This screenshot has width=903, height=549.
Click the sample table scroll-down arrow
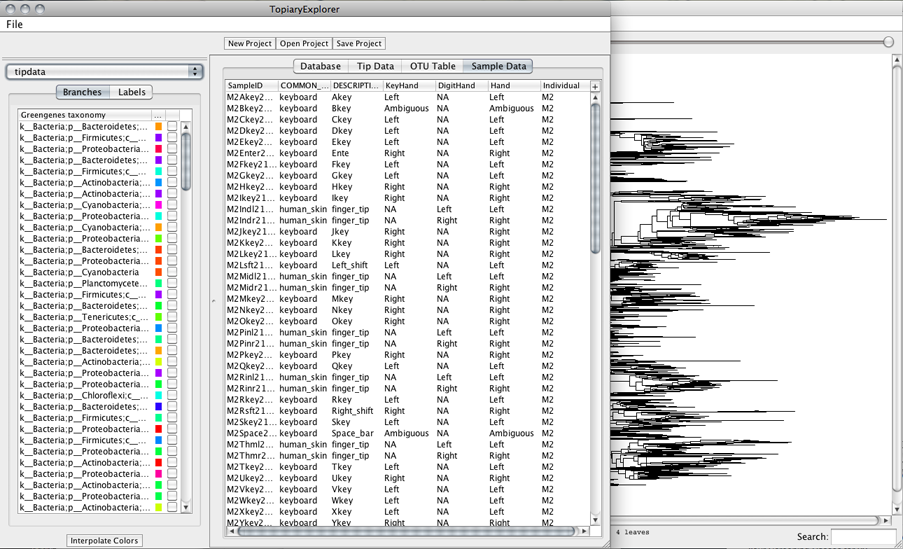click(595, 520)
